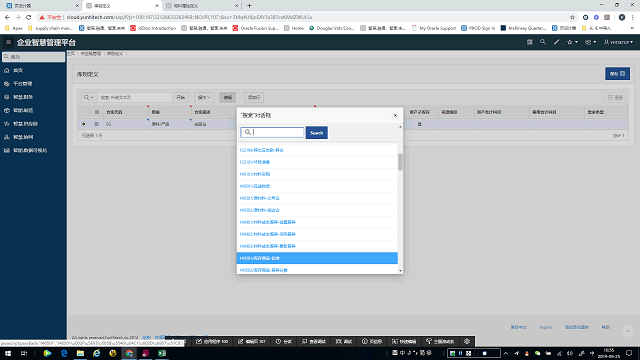Select the 140201 entry in the search list
The width and height of the screenshot is (640, 360).
[317, 186]
